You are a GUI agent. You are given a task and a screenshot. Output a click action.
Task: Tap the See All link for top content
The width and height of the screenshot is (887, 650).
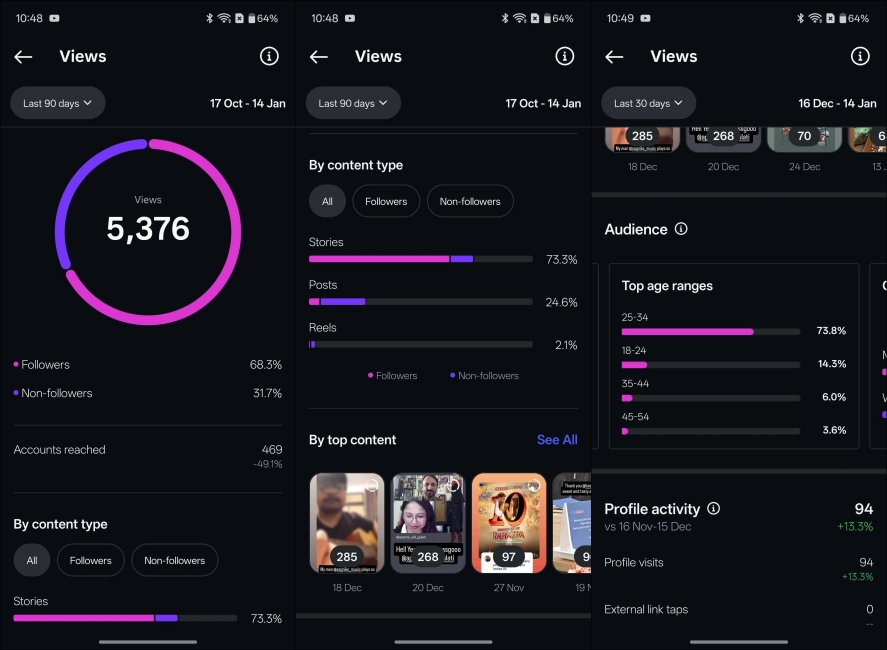[557, 439]
